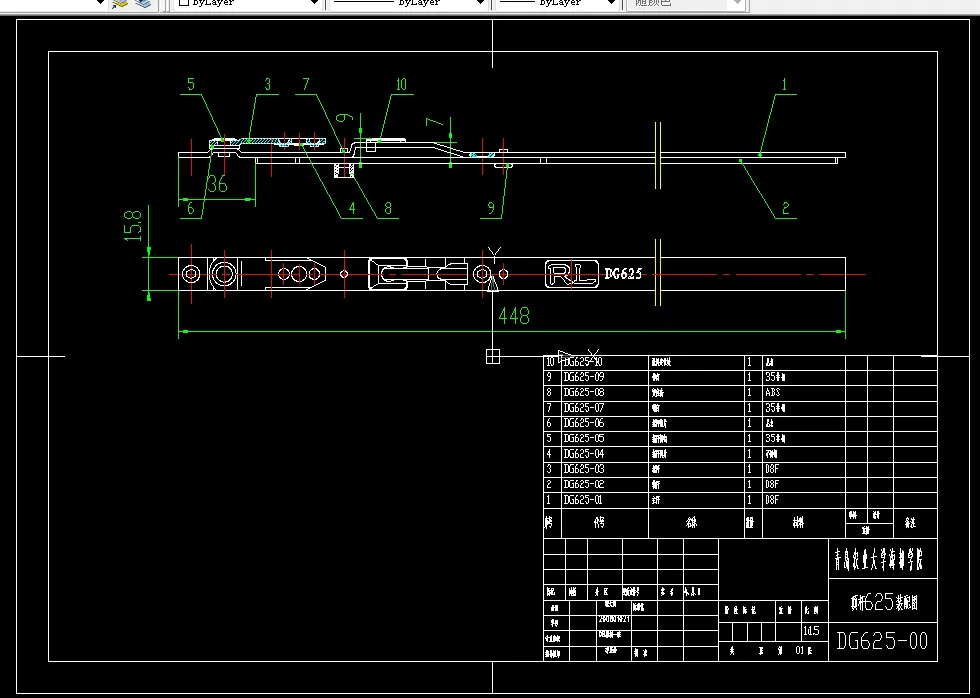Screen dimensions: 980x698
Task: Select balloon number 5 label
Action: pyautogui.click(x=191, y=84)
